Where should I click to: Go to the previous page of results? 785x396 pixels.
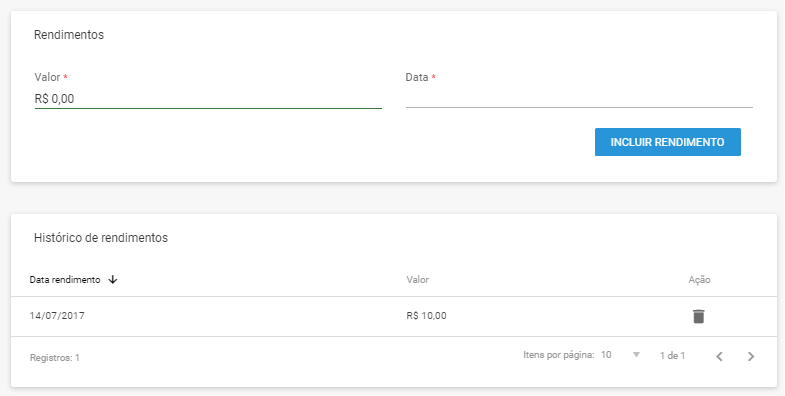[x=719, y=356]
